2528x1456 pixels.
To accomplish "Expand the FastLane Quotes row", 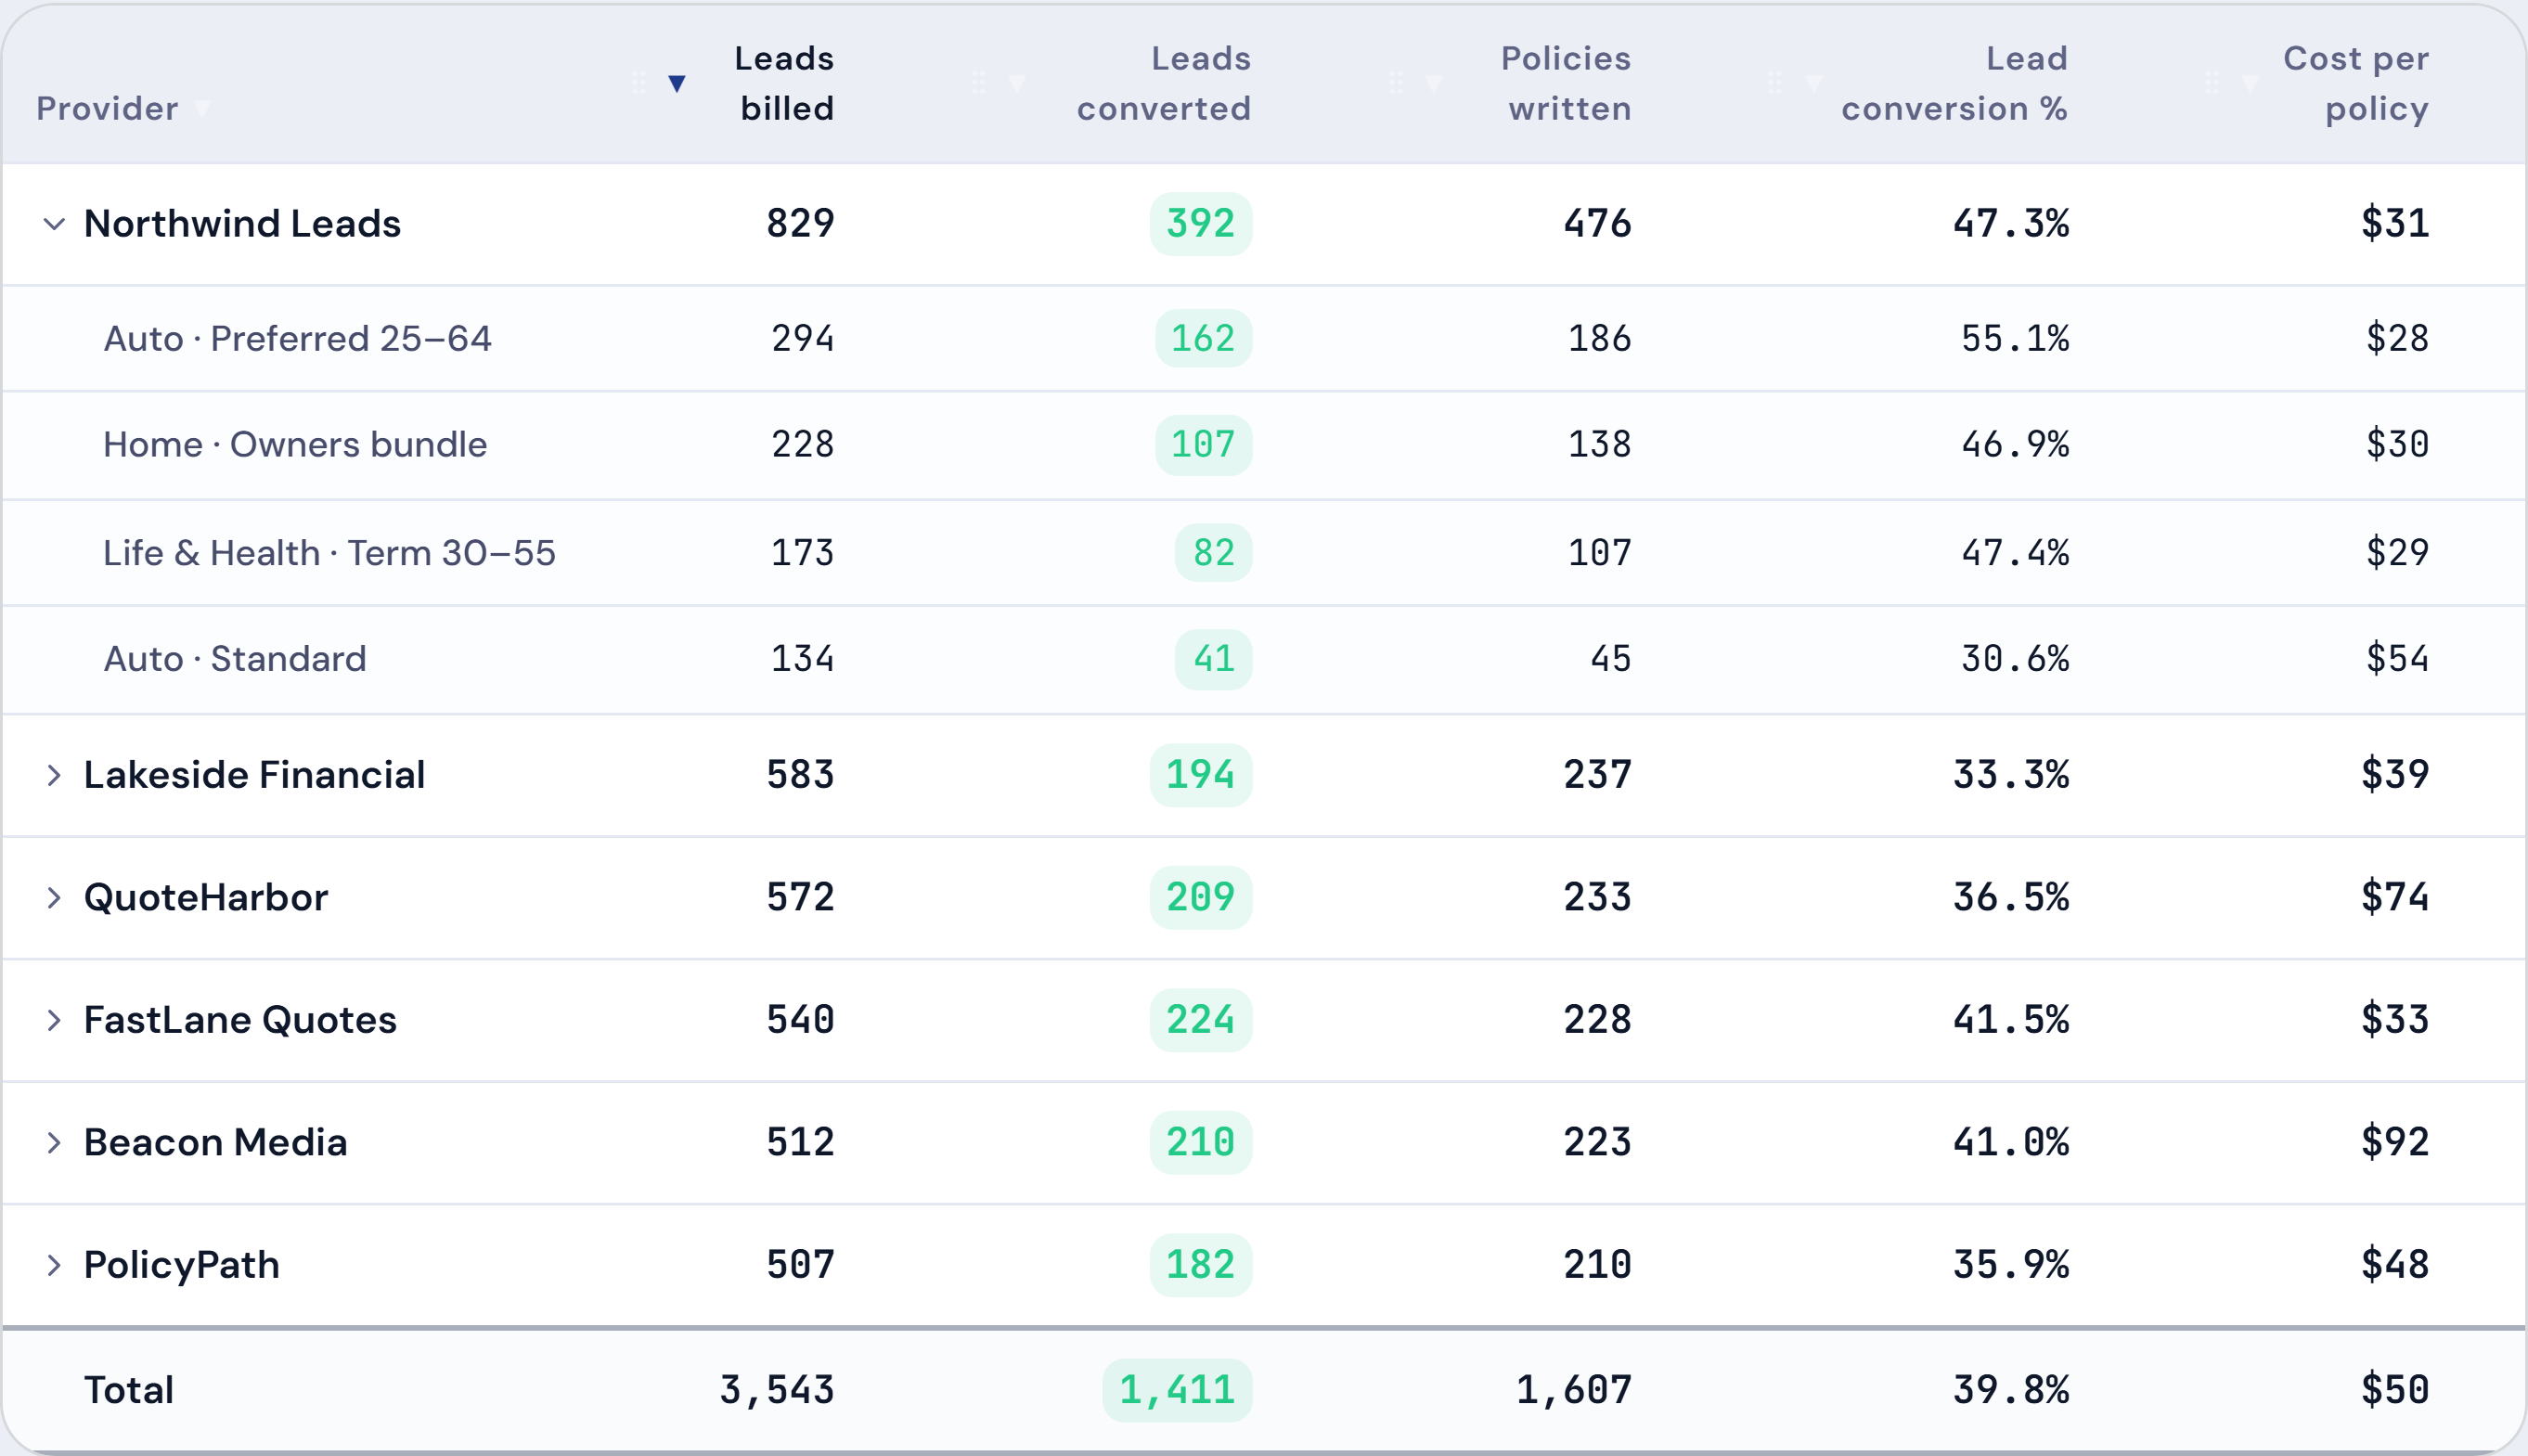I will tap(54, 1020).
